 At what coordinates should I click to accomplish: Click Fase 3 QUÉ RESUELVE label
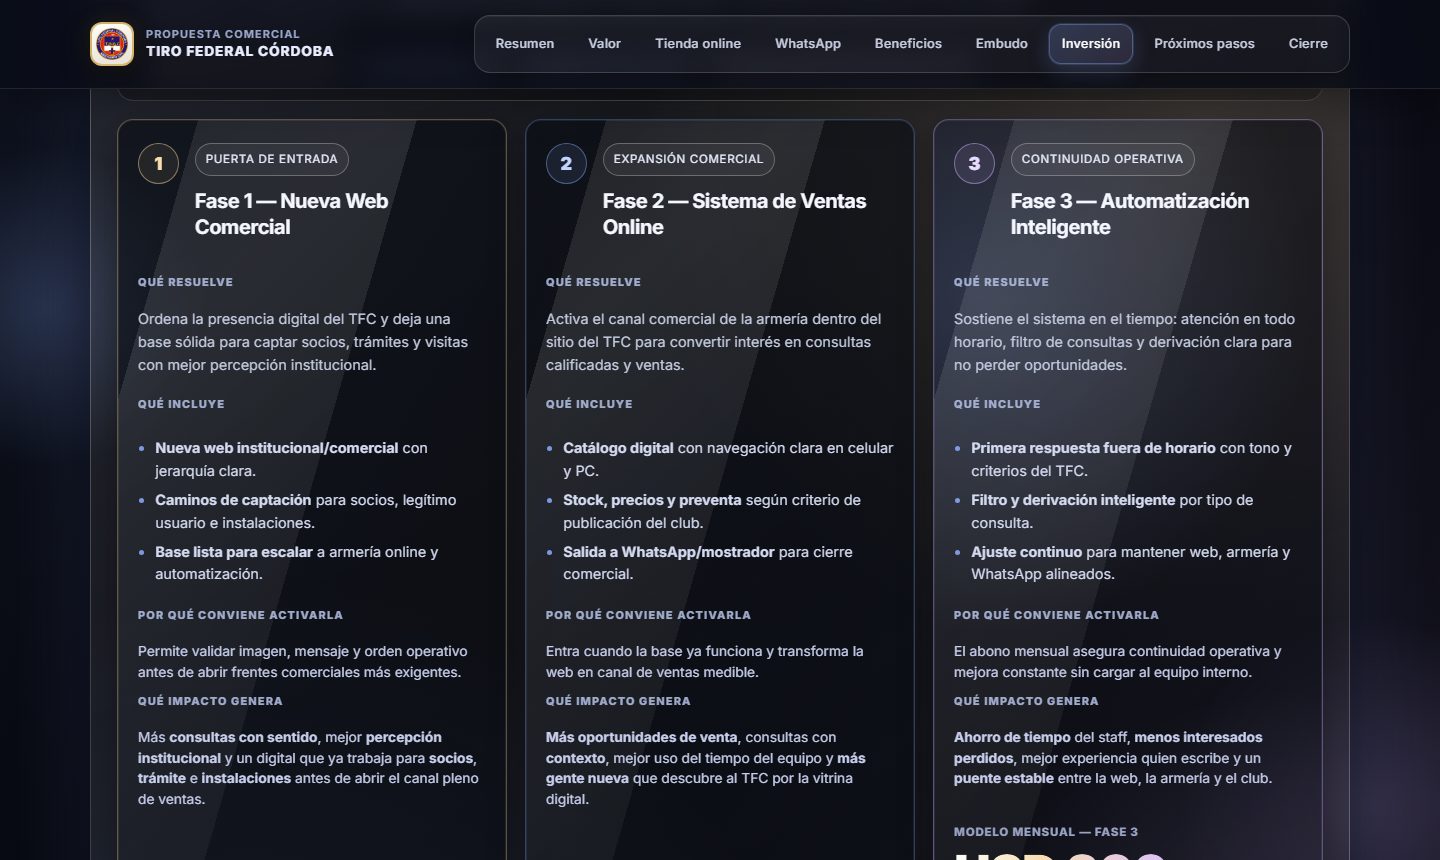[1001, 282]
